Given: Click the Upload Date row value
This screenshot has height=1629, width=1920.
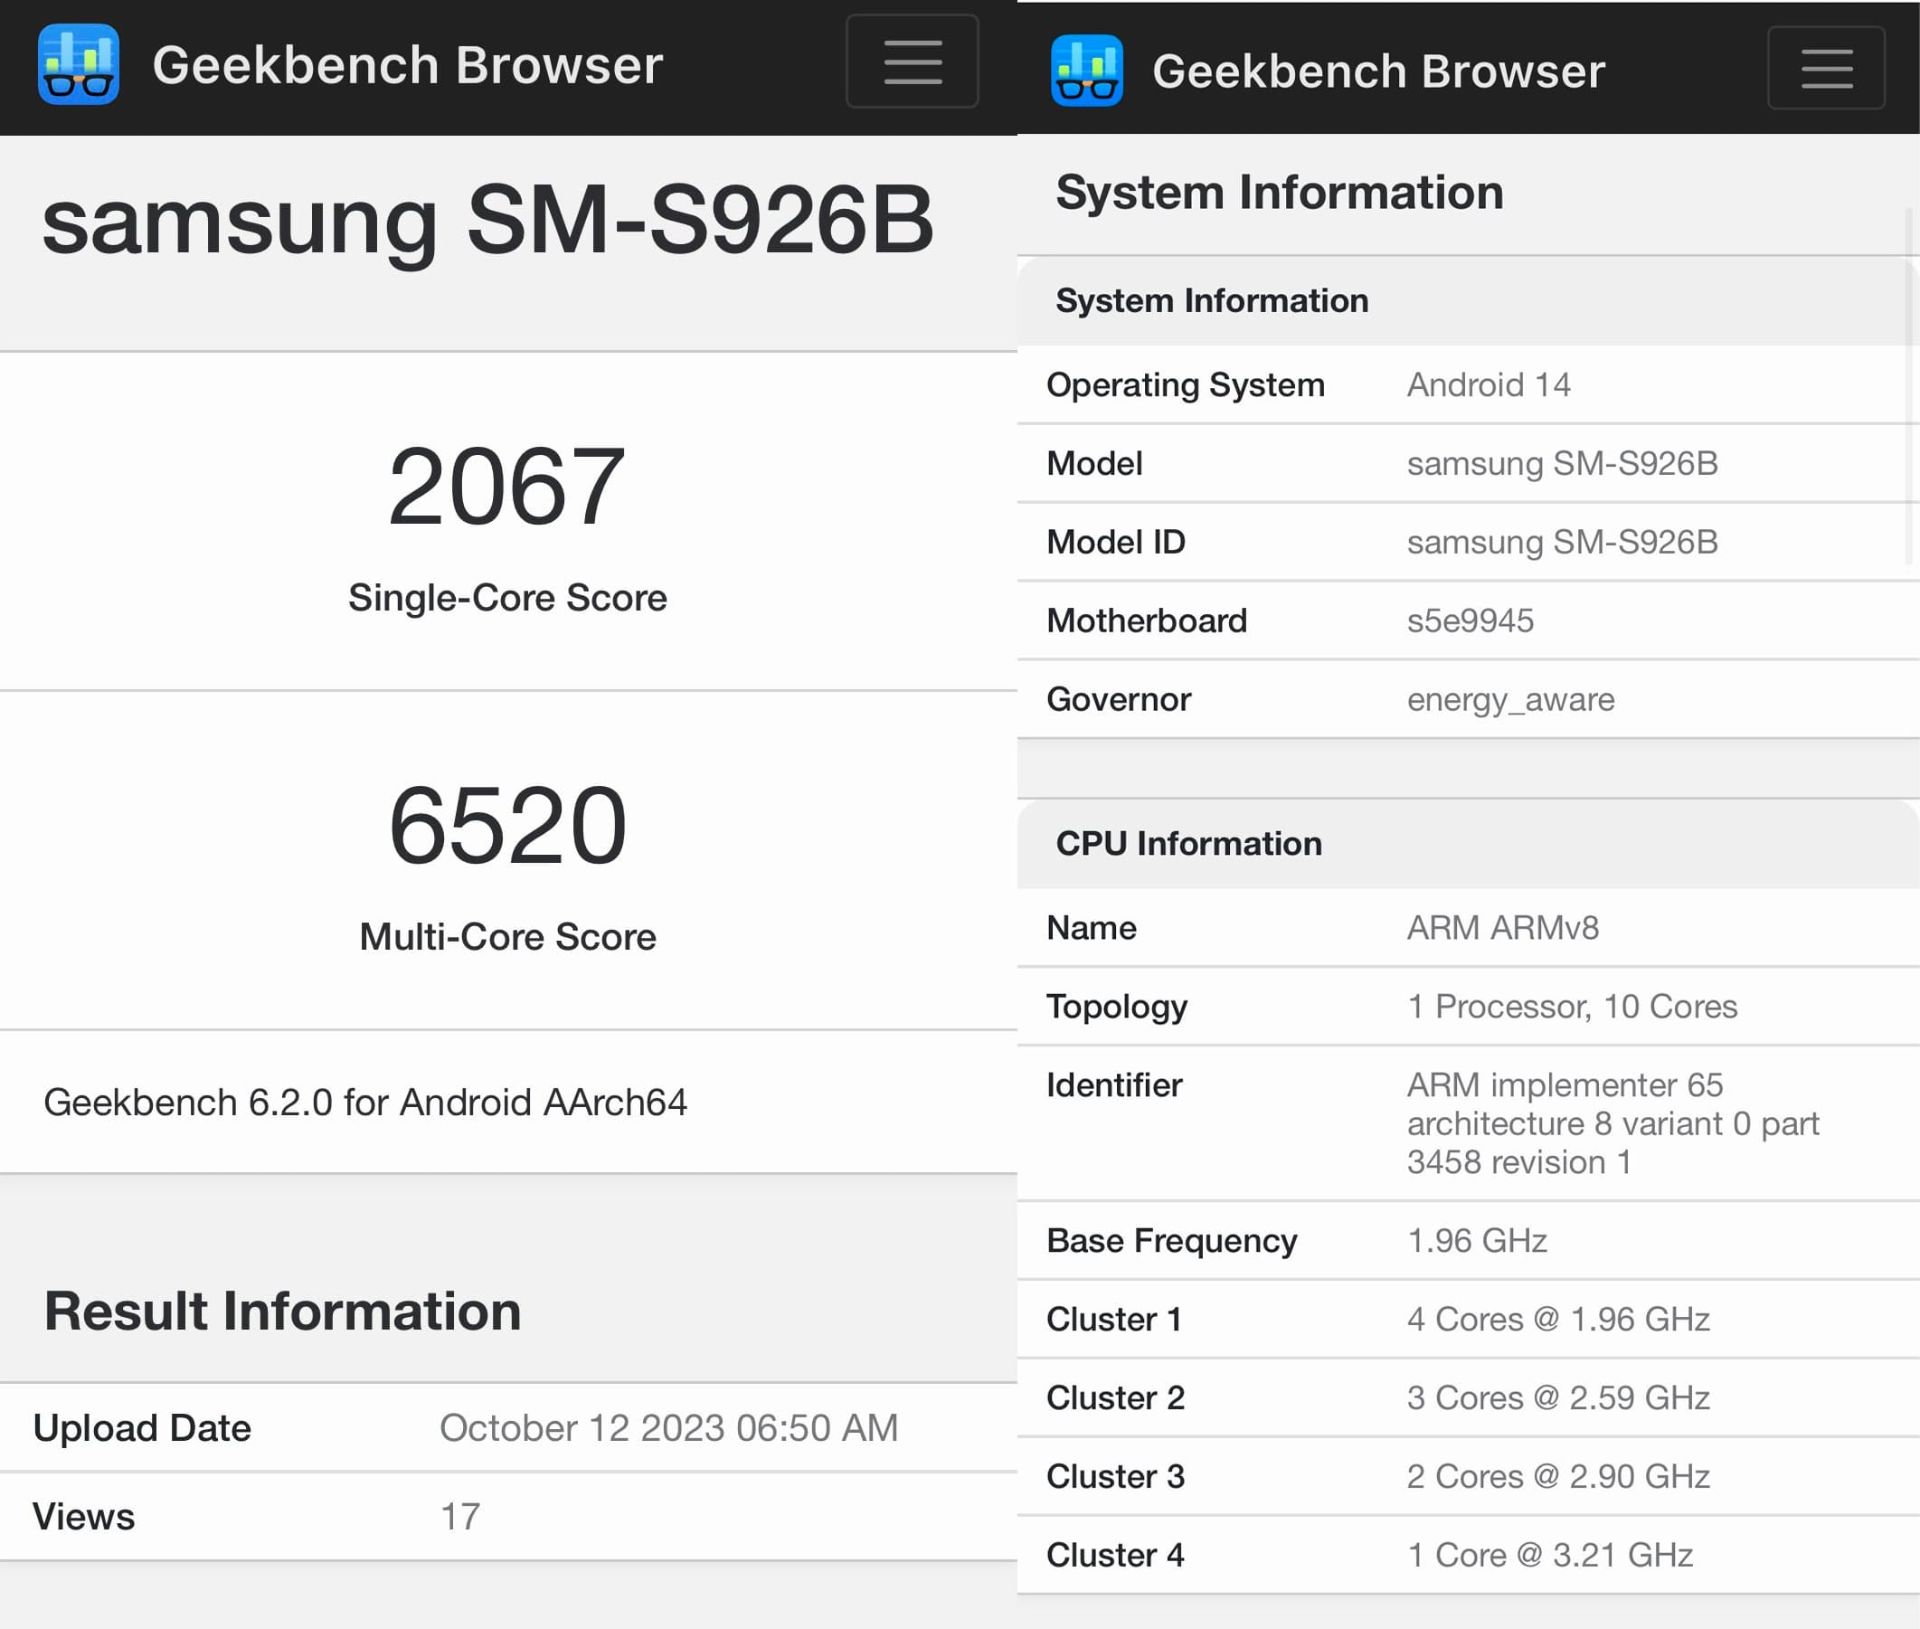Looking at the screenshot, I should 668,1428.
